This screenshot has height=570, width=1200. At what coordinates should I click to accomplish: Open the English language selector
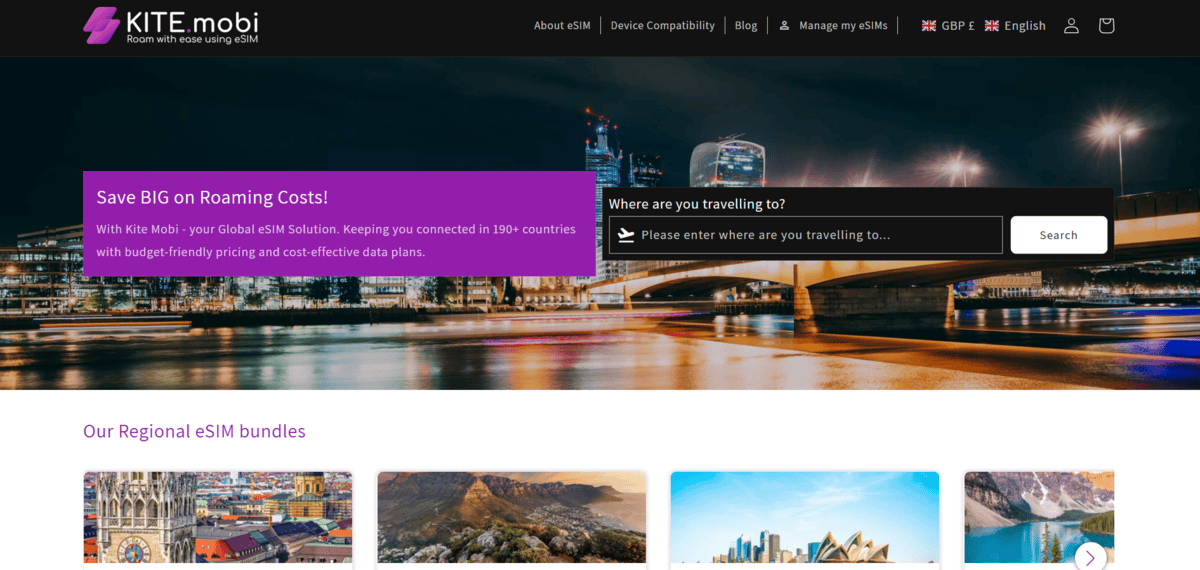[1015, 26]
